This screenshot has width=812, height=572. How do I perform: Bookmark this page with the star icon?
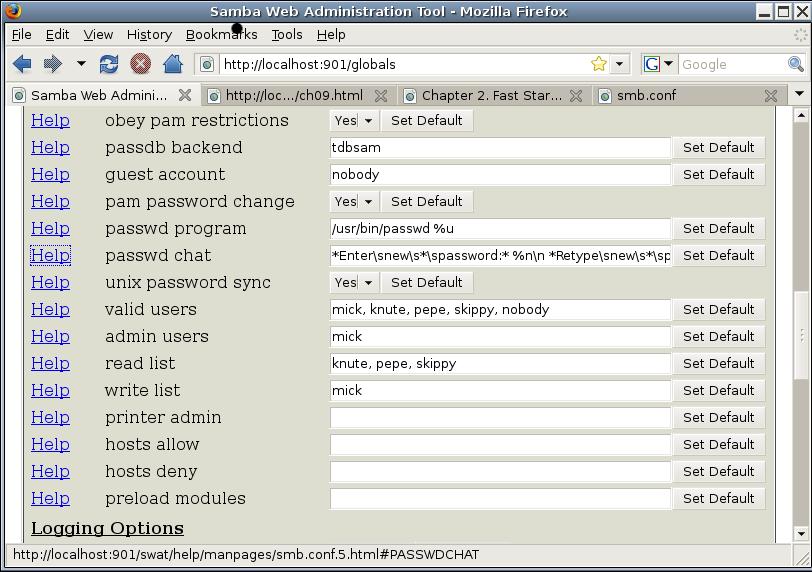598,64
